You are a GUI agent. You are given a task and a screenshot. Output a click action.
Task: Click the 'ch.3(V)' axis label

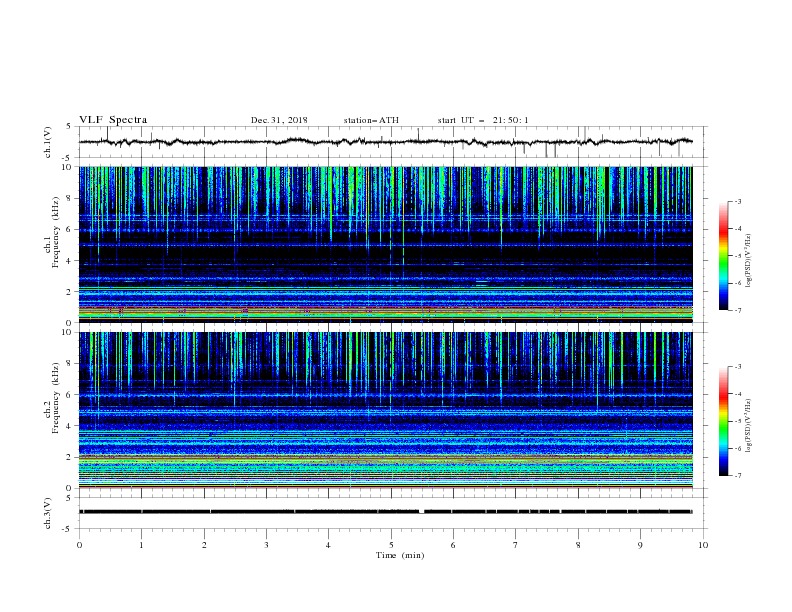point(48,513)
